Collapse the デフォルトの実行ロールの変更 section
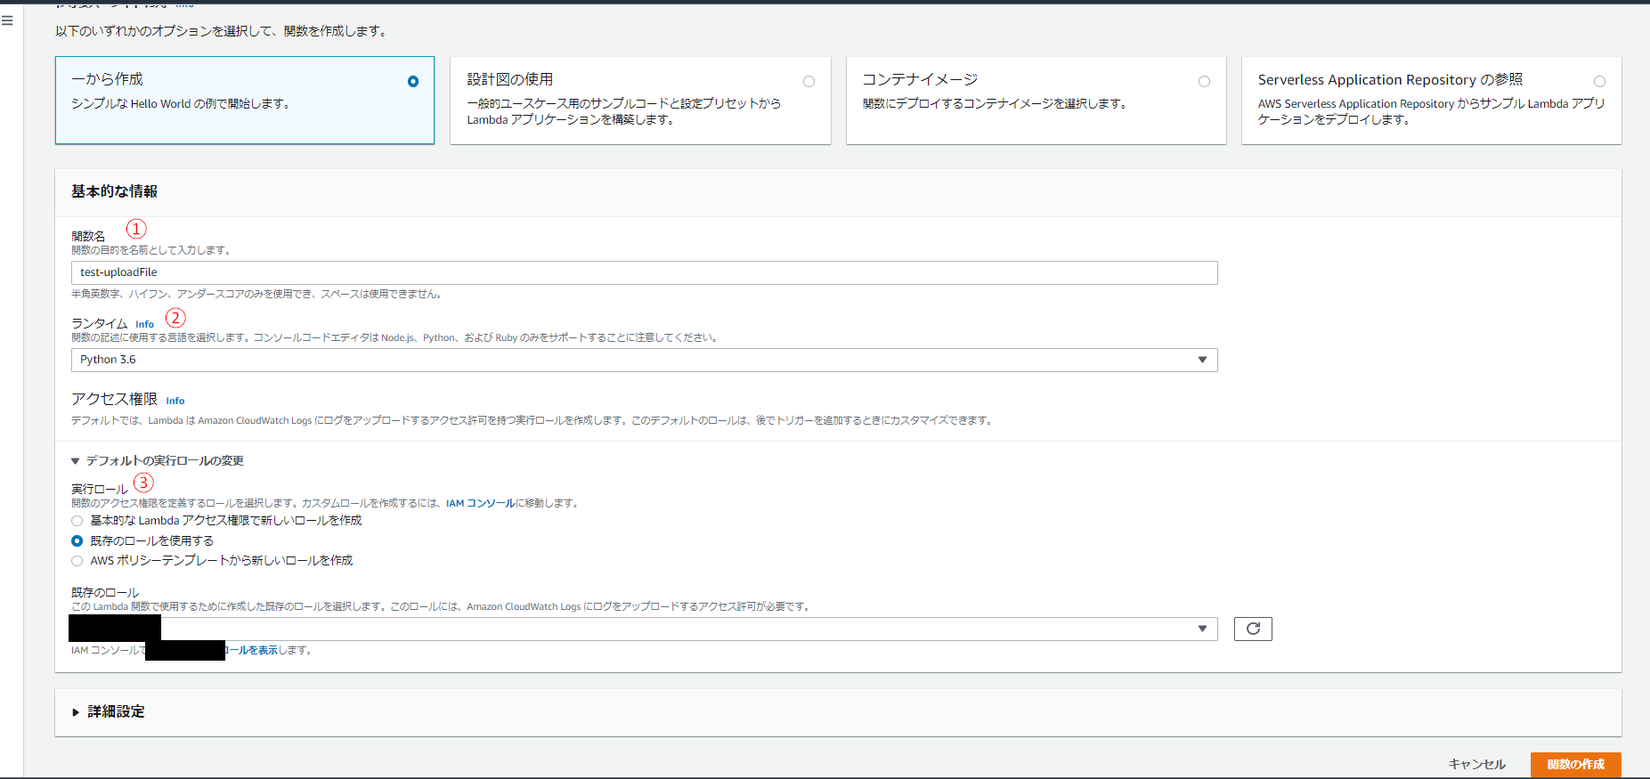This screenshot has width=1650, height=779. 158,461
